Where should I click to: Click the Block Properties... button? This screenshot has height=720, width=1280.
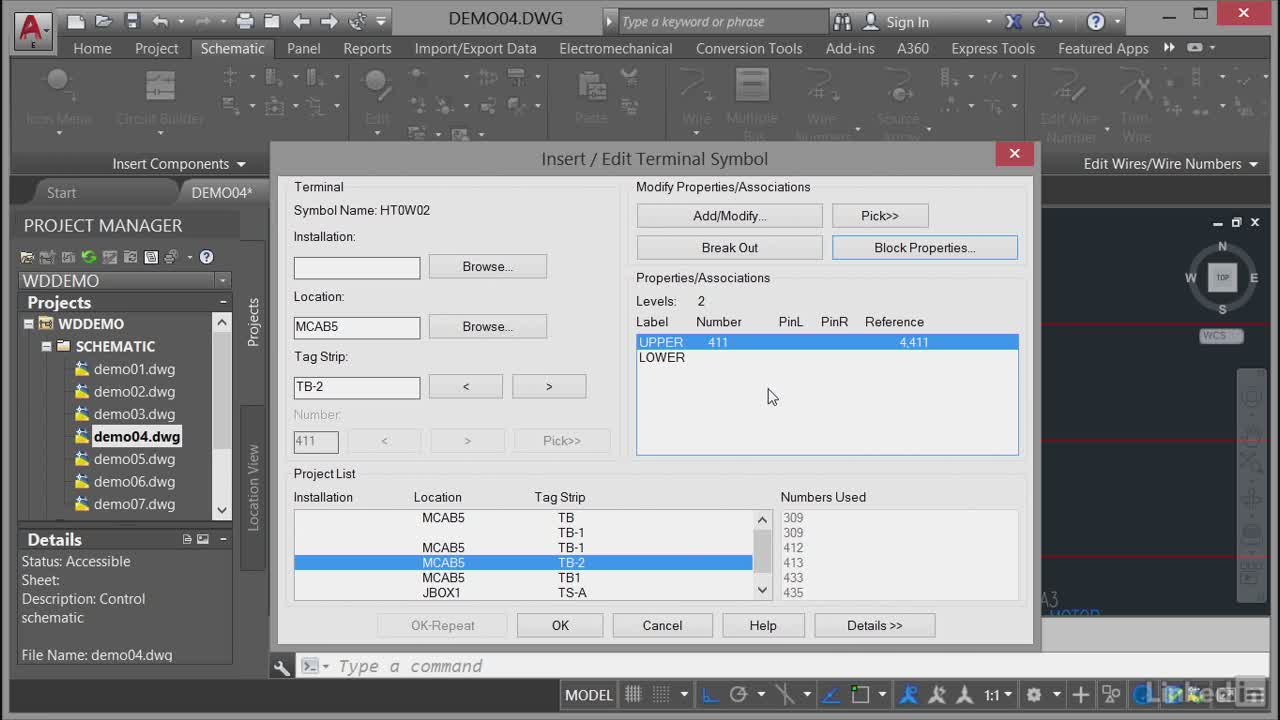click(924, 247)
